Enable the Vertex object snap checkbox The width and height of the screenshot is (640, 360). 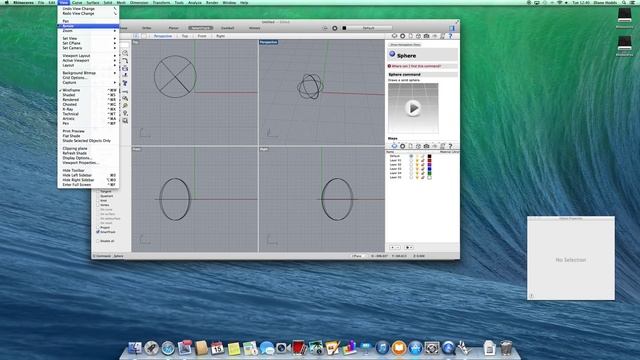click(x=98, y=205)
